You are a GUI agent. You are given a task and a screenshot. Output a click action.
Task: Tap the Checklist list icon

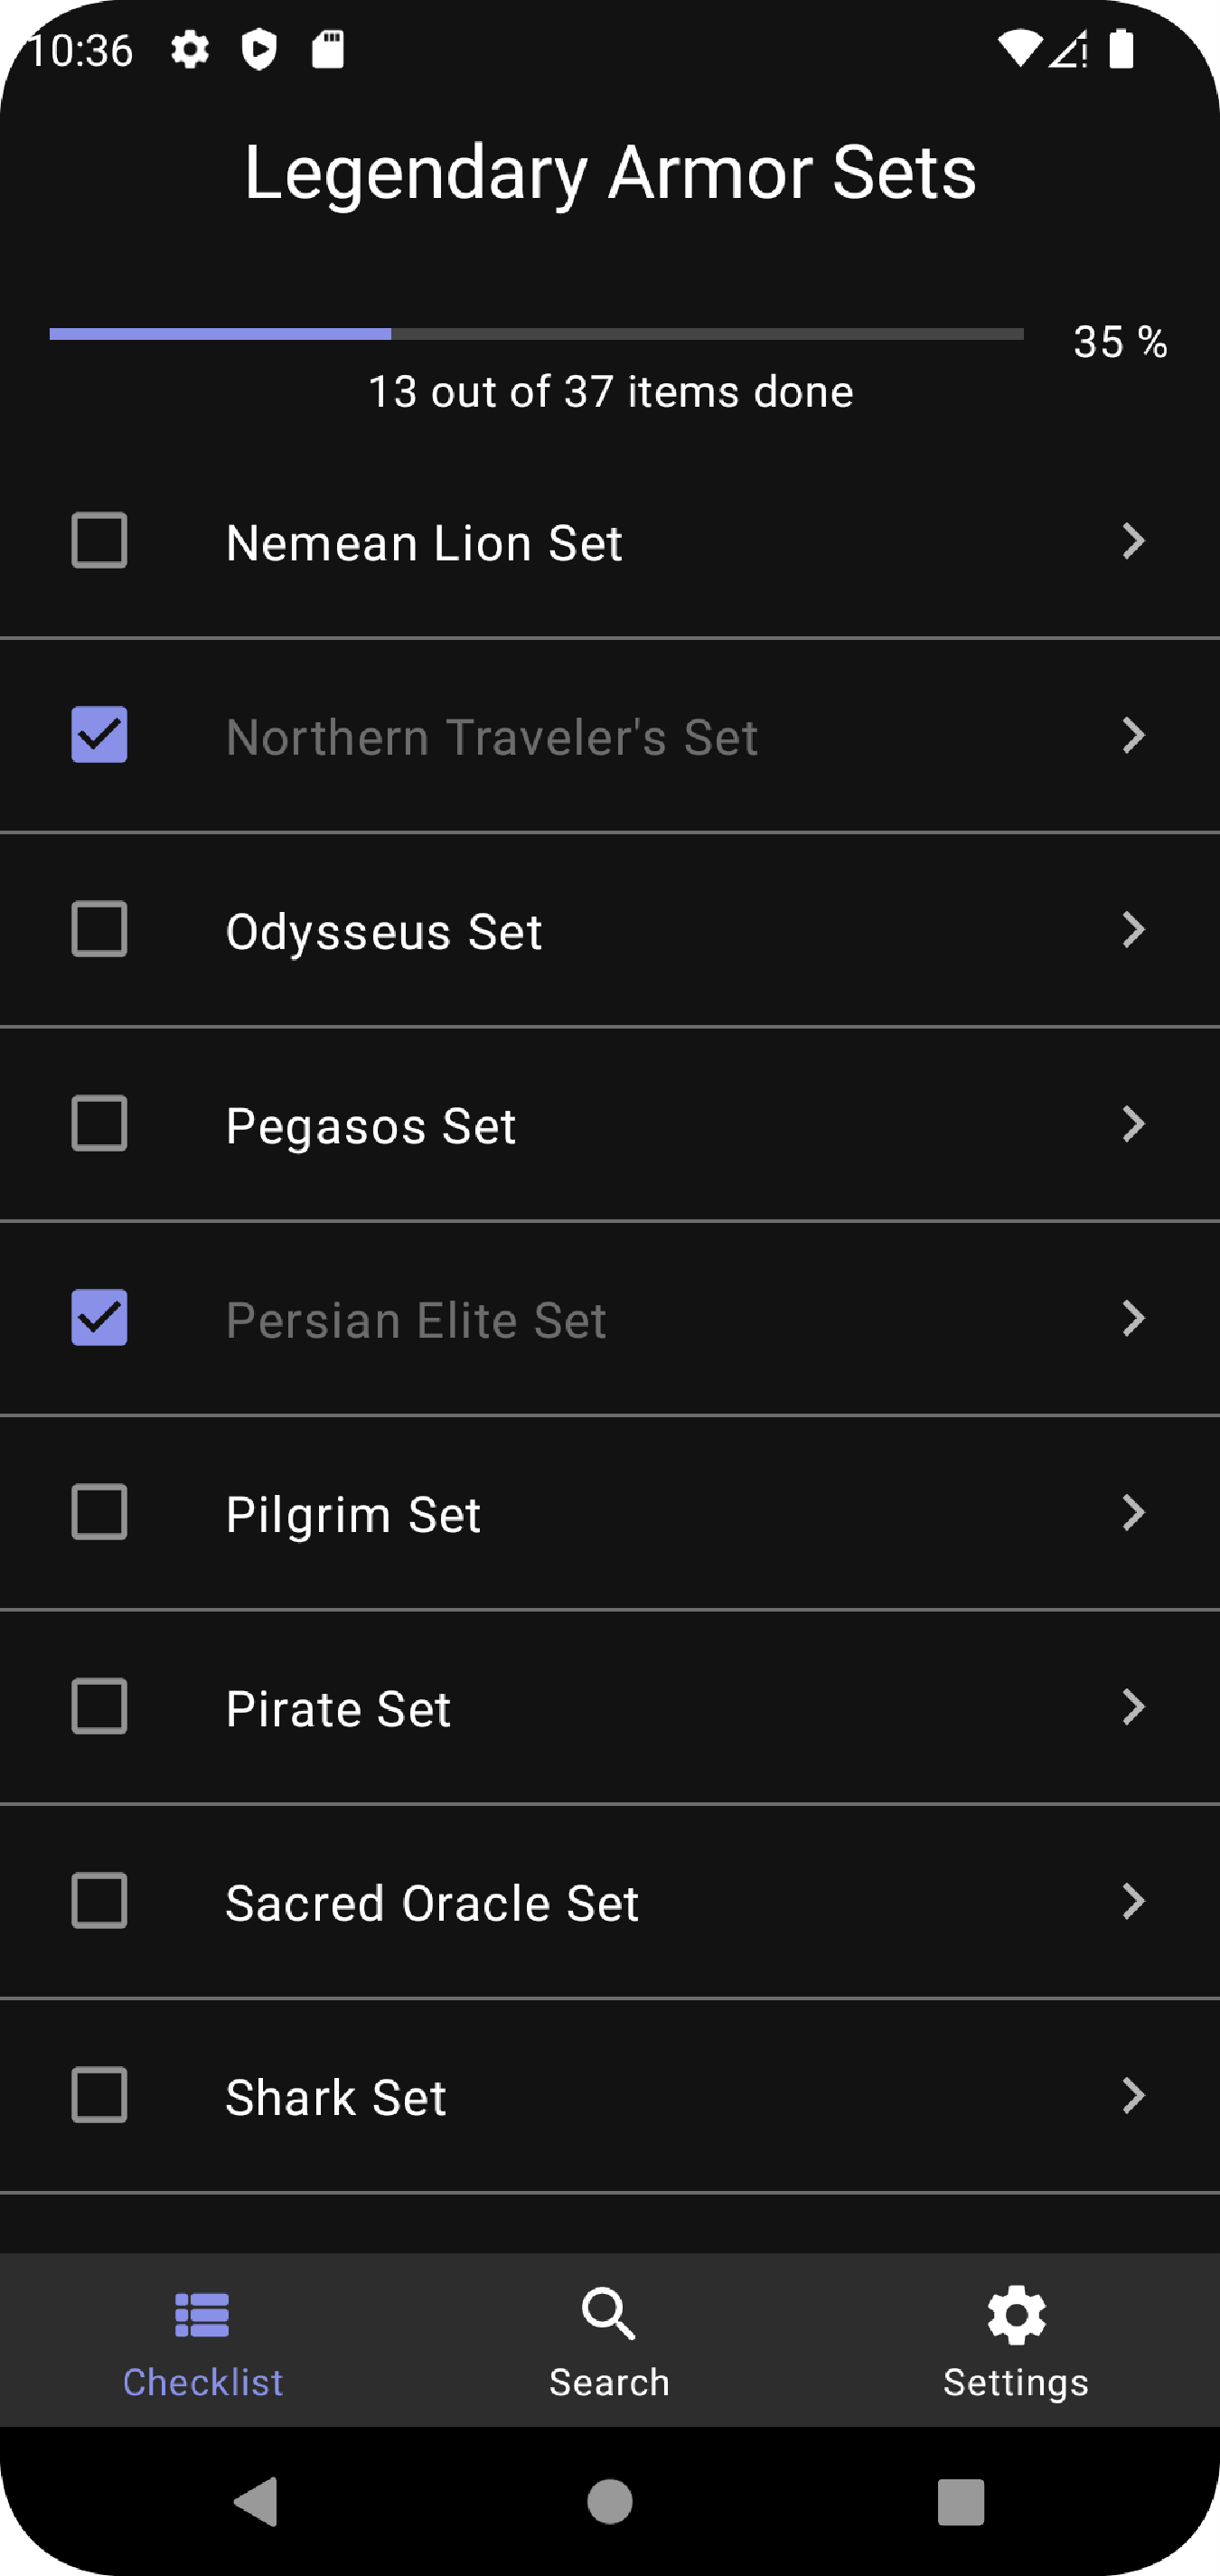[202, 2314]
